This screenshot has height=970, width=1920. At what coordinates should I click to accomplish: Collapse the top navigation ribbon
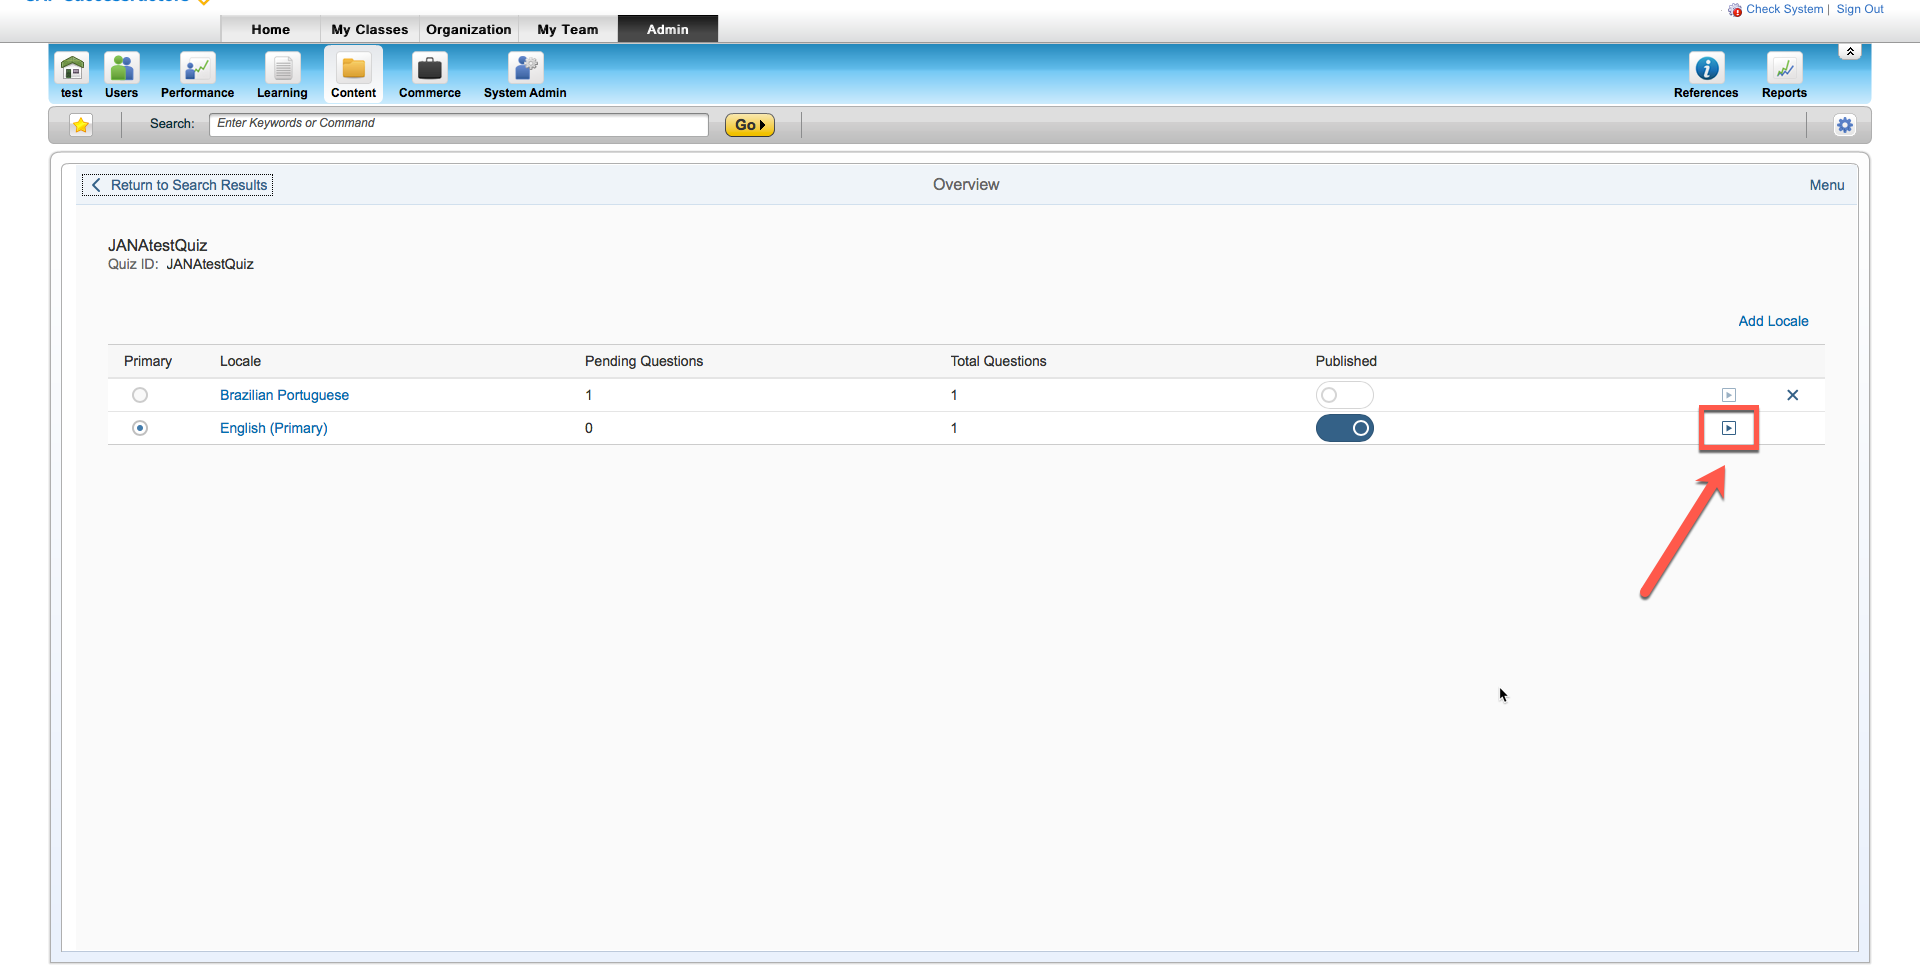(x=1850, y=51)
